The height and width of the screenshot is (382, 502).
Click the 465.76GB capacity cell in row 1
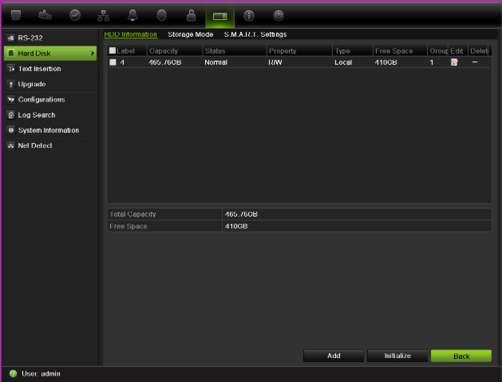pos(165,62)
